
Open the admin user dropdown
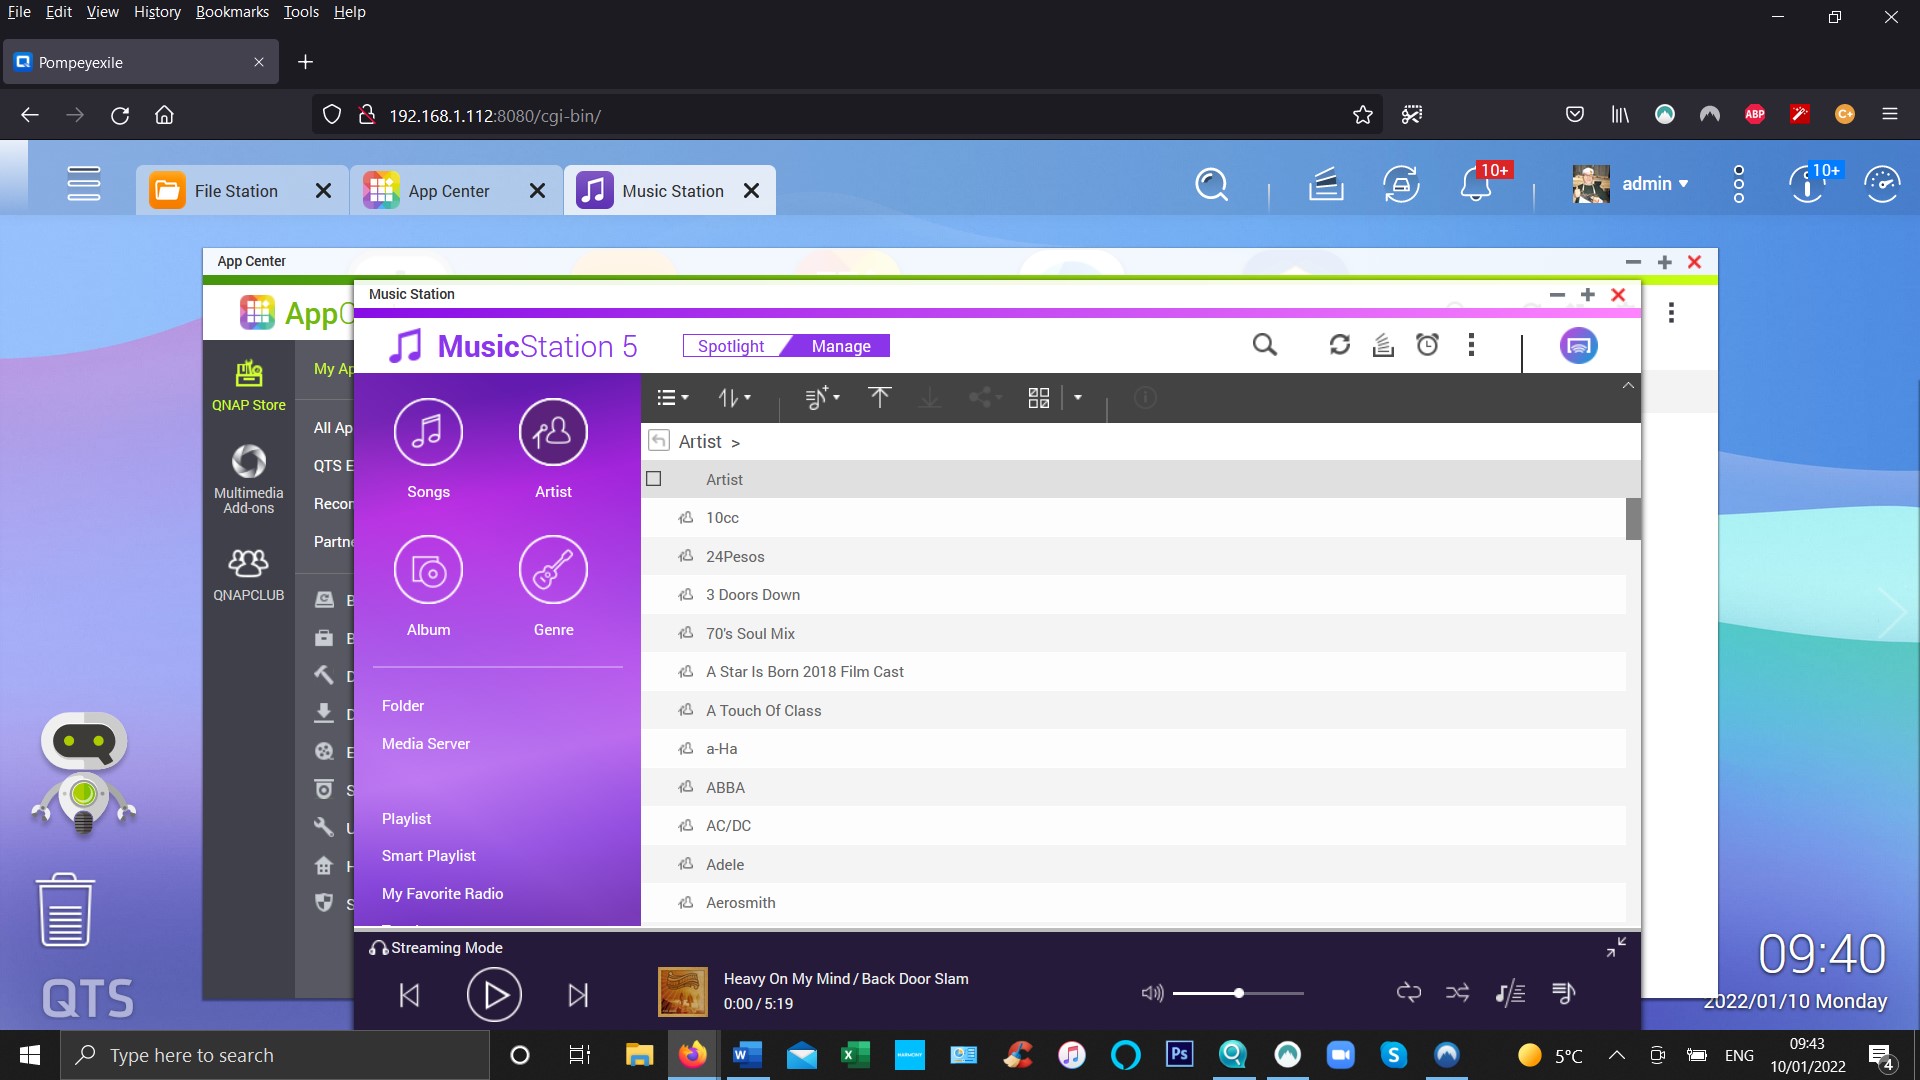(x=1655, y=184)
